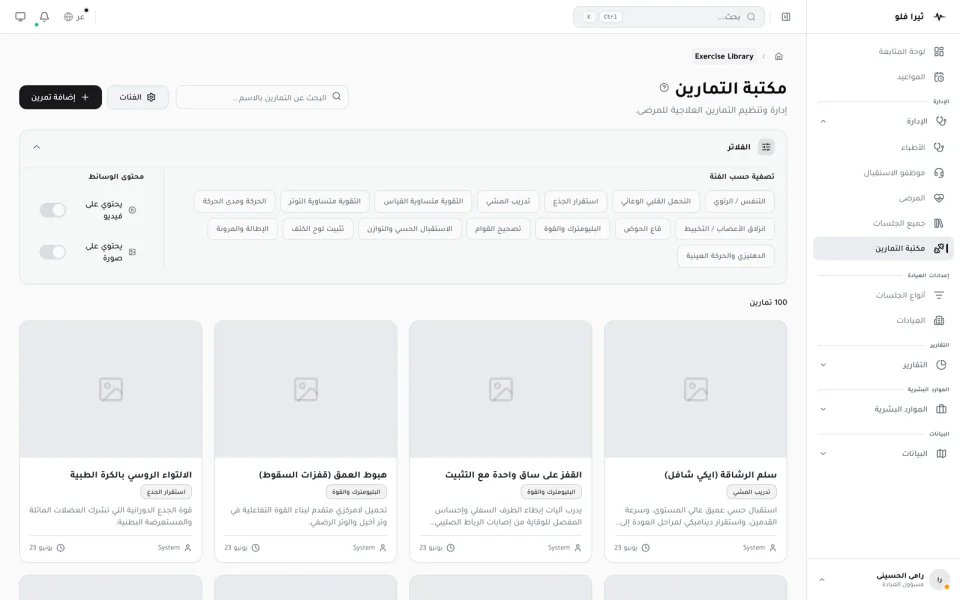Open the notifications bell
Viewport: 960px width, 600px height.
pos(44,17)
